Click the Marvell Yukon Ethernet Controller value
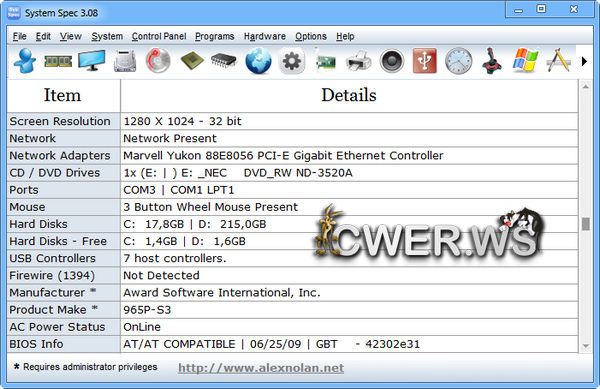This screenshot has height=389, width=600. [x=283, y=156]
